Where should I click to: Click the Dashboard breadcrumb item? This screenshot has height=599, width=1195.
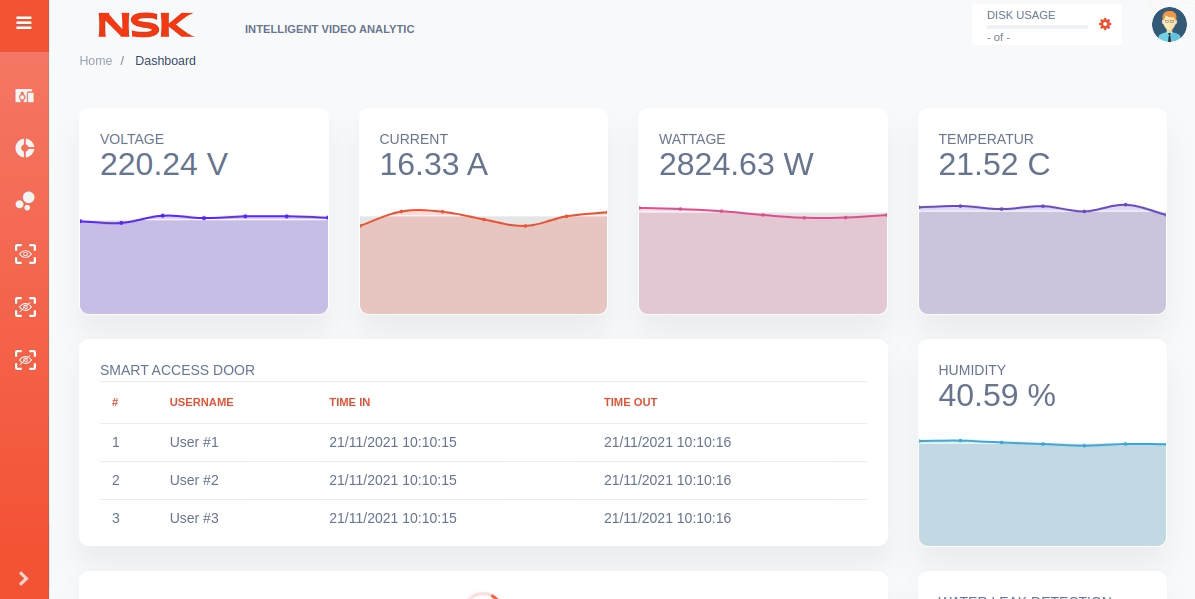[165, 61]
